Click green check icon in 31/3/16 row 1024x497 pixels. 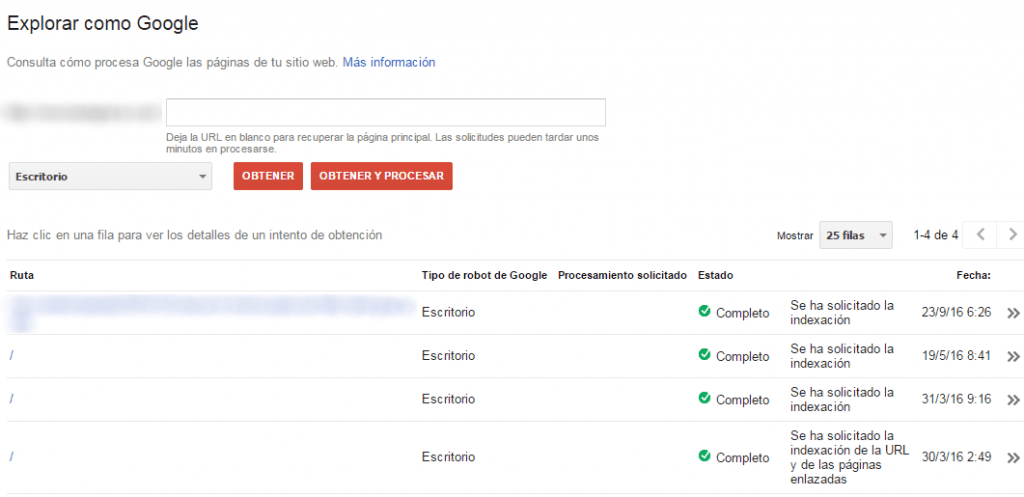[x=704, y=399]
